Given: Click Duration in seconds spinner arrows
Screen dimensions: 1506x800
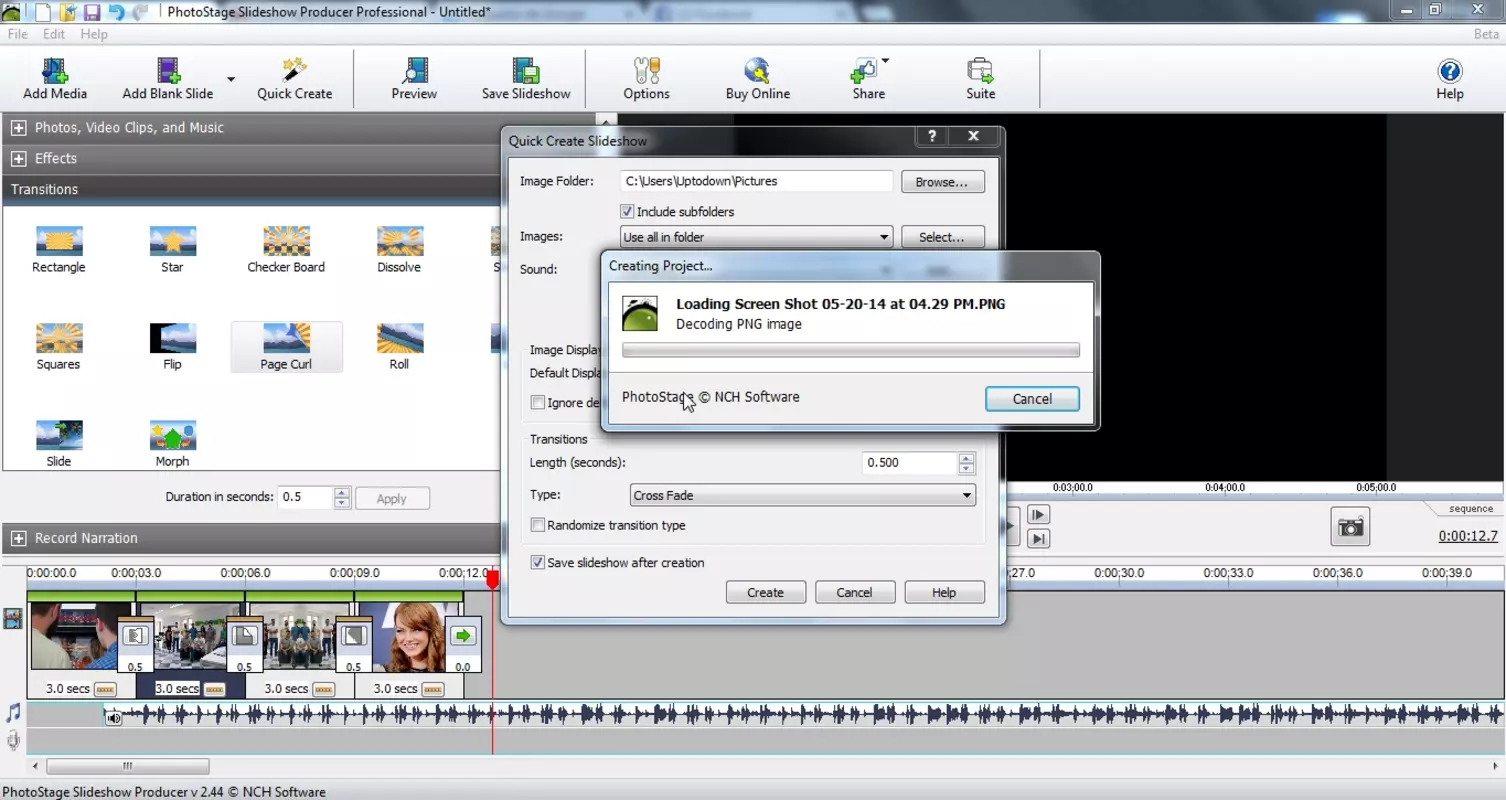Looking at the screenshot, I should point(342,497).
